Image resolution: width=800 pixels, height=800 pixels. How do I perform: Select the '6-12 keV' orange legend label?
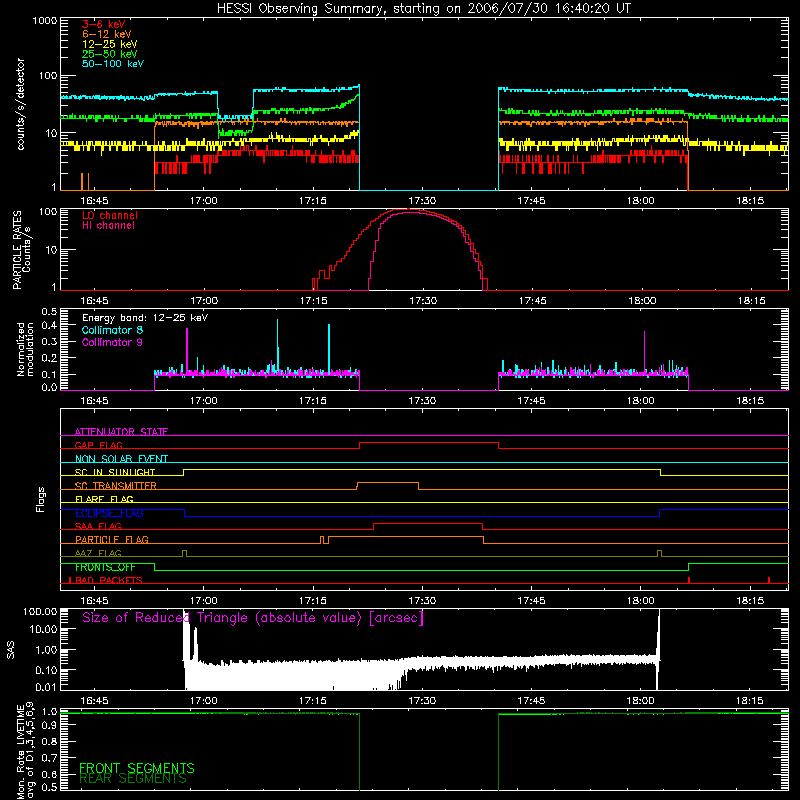click(107, 34)
